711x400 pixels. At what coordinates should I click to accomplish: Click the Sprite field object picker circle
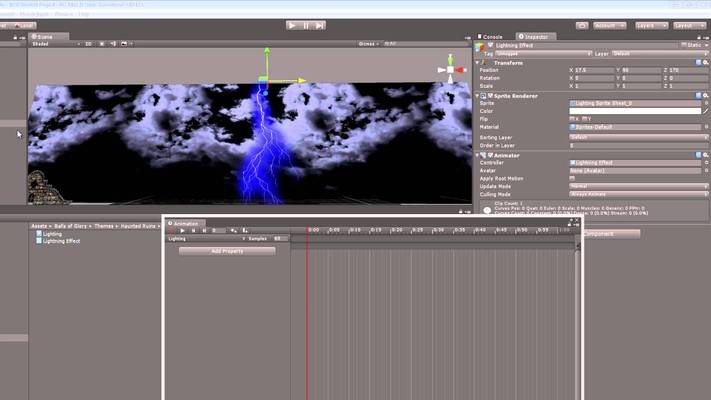tap(706, 103)
